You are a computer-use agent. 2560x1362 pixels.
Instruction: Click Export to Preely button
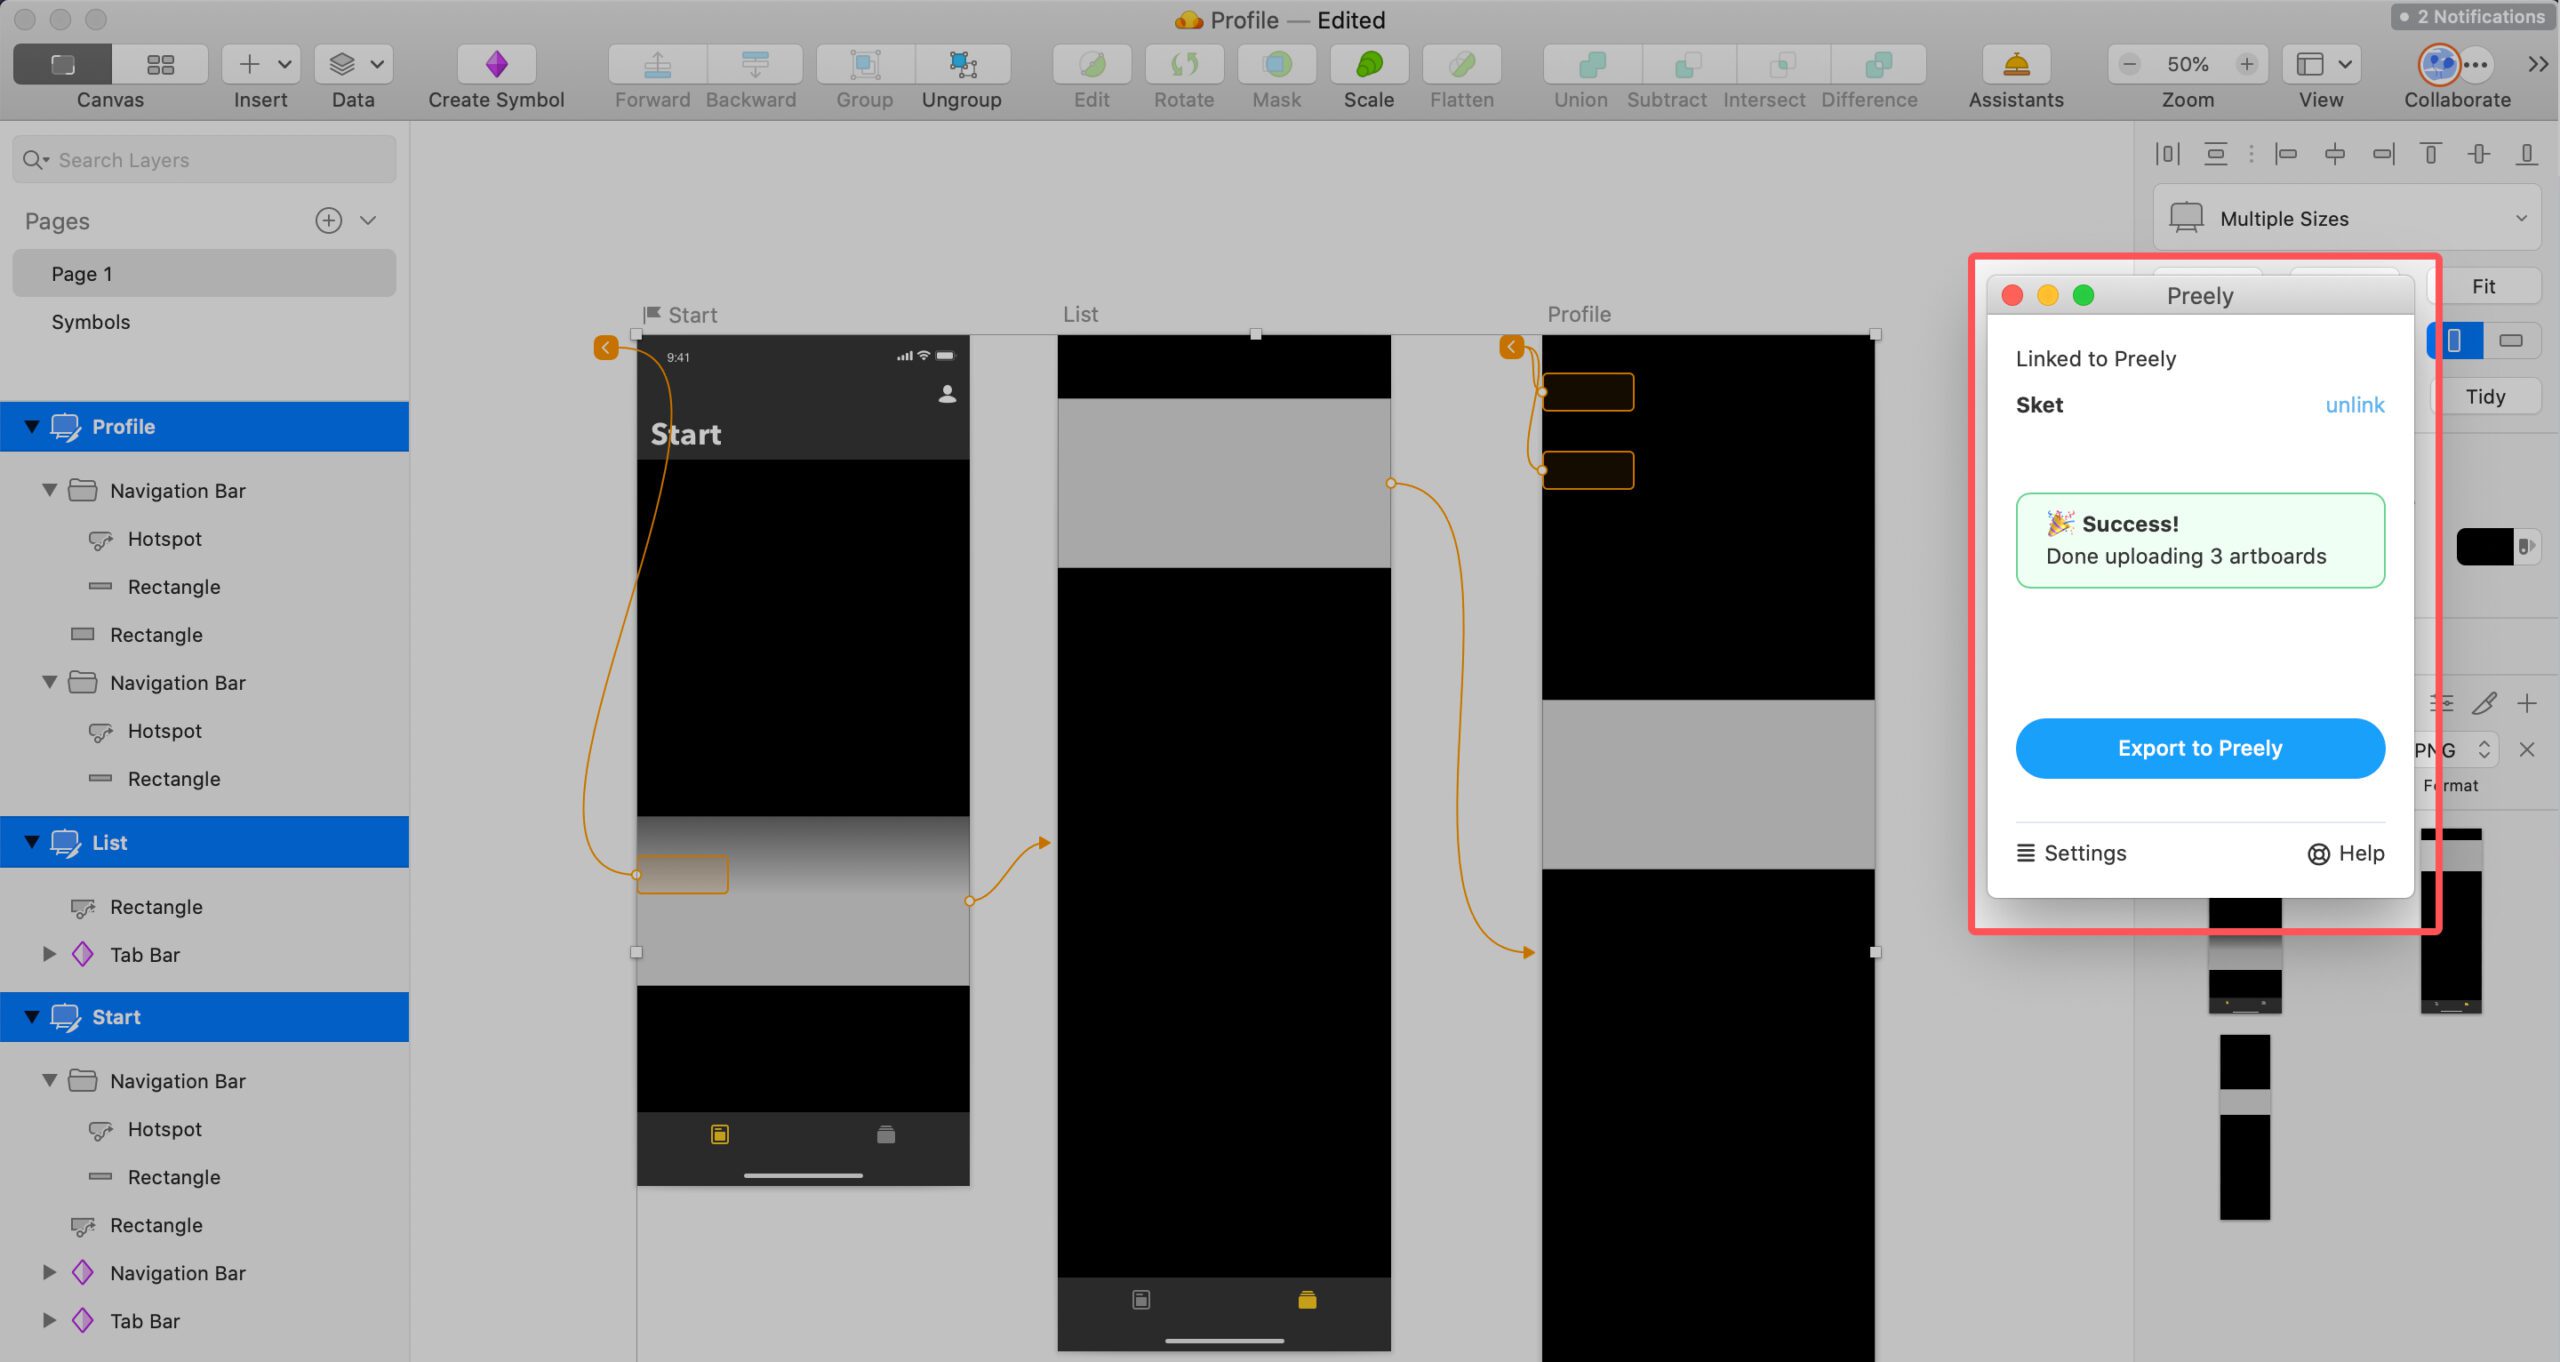coord(2199,747)
